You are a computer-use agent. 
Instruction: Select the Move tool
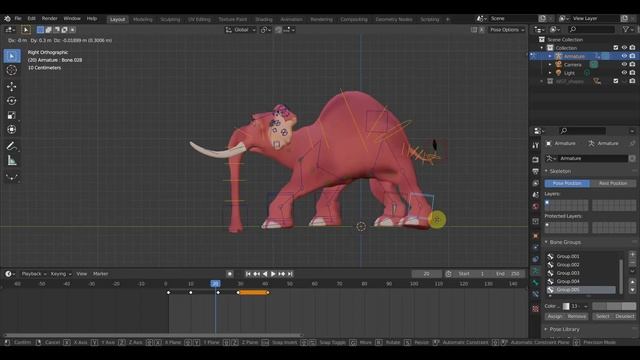click(12, 86)
